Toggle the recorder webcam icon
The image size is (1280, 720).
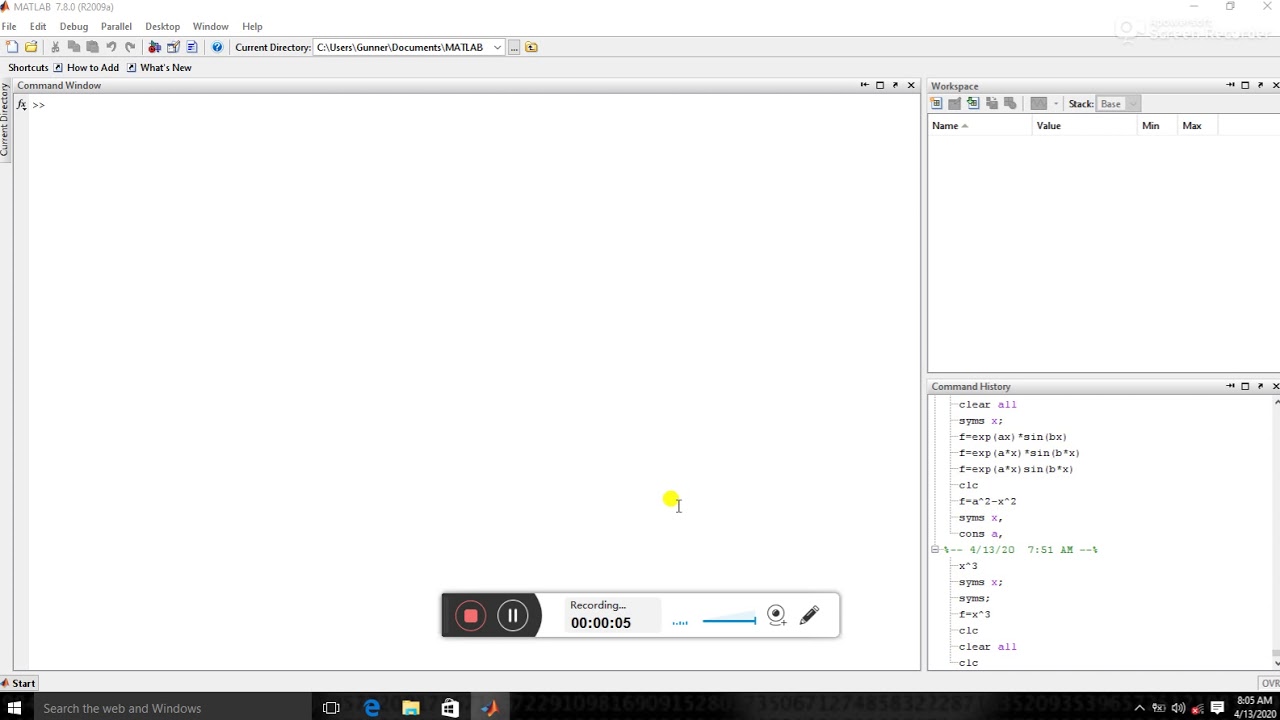[x=776, y=616]
